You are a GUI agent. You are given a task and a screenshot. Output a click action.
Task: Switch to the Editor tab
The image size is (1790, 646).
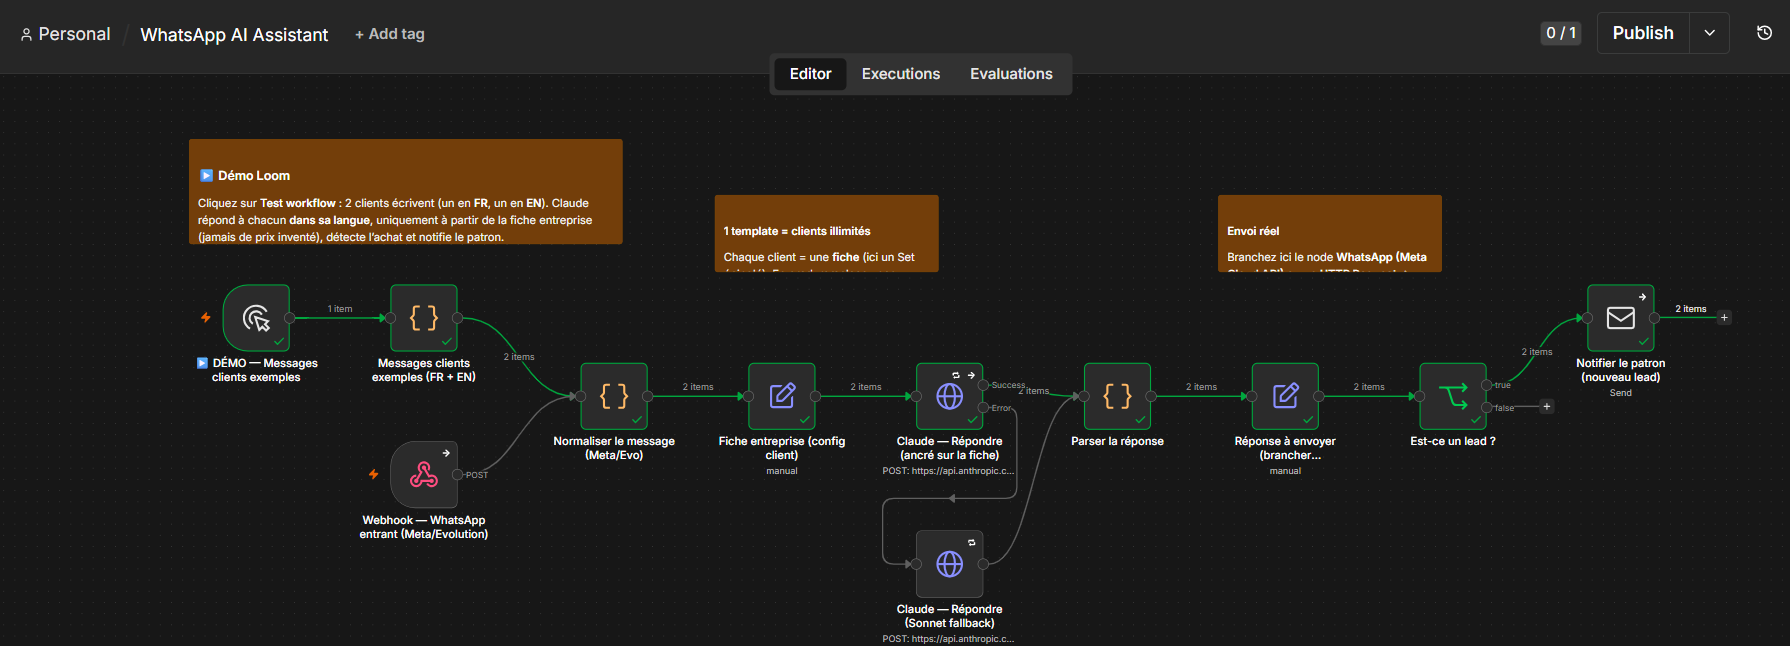tap(810, 74)
